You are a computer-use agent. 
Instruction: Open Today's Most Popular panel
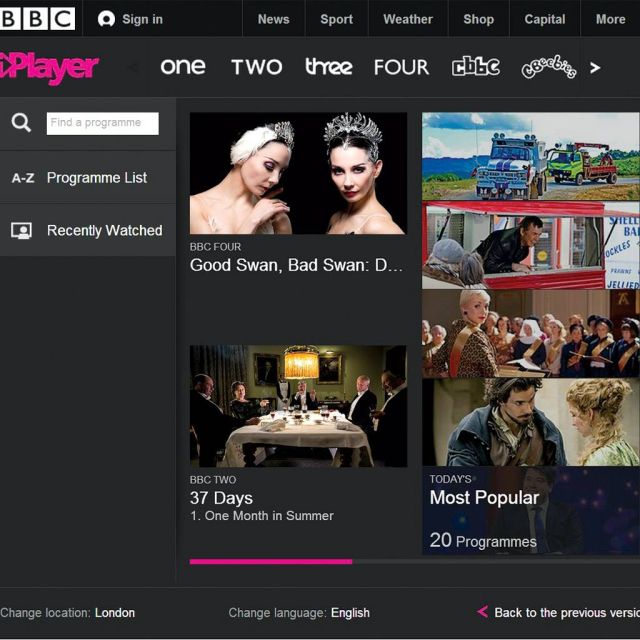[x=531, y=511]
